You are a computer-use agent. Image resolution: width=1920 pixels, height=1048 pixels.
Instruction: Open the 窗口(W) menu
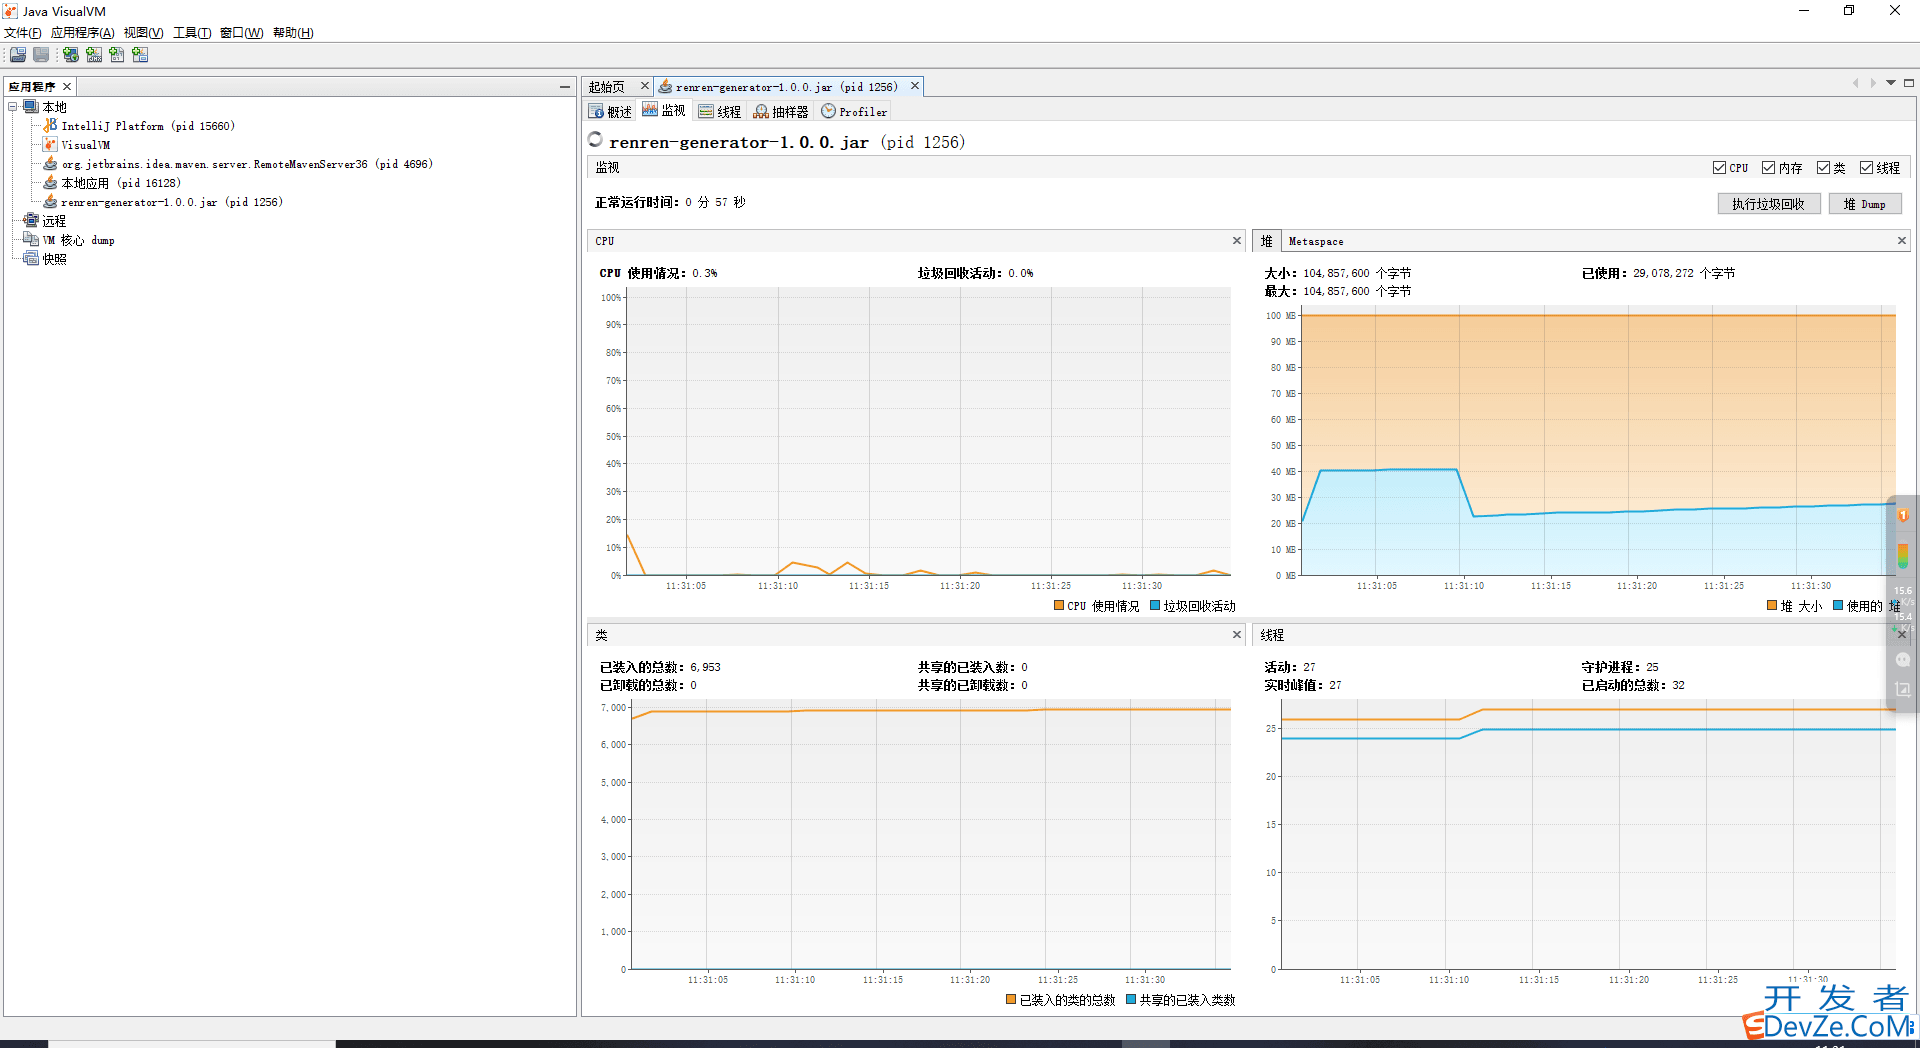click(241, 33)
